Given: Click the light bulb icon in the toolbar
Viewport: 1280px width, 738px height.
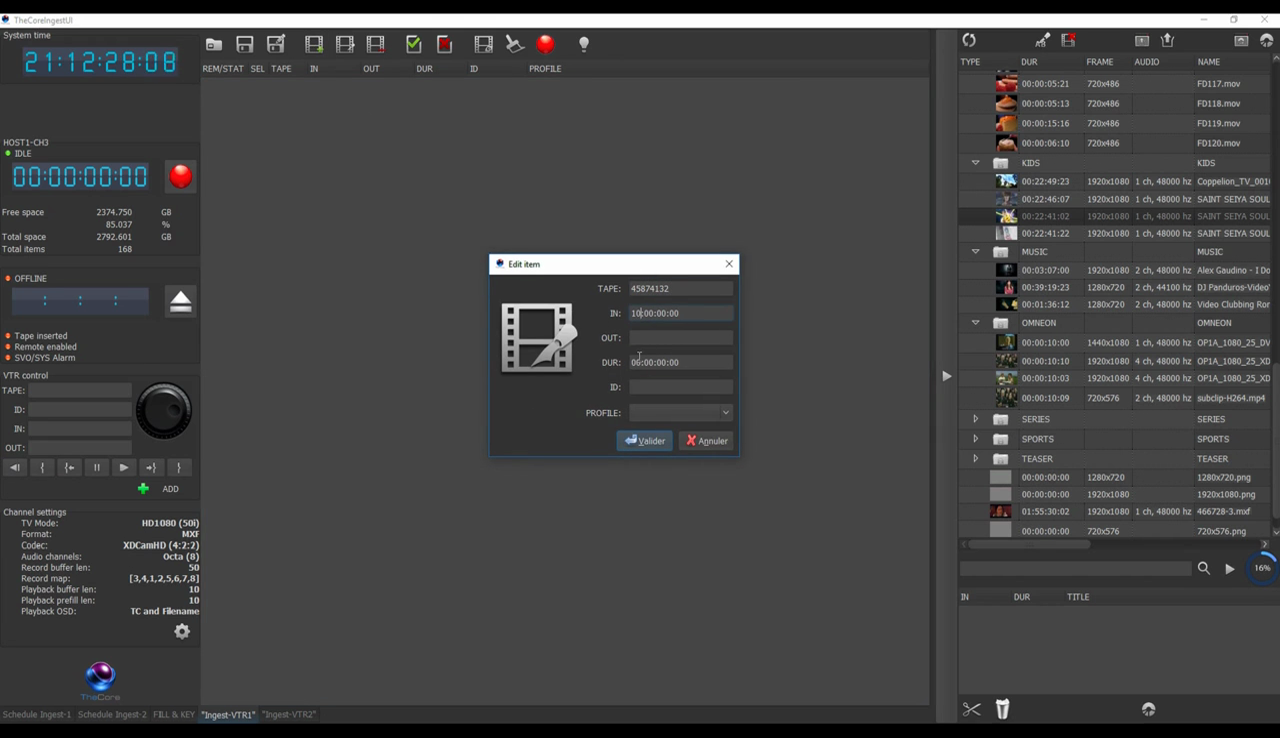Looking at the screenshot, I should coord(584,44).
